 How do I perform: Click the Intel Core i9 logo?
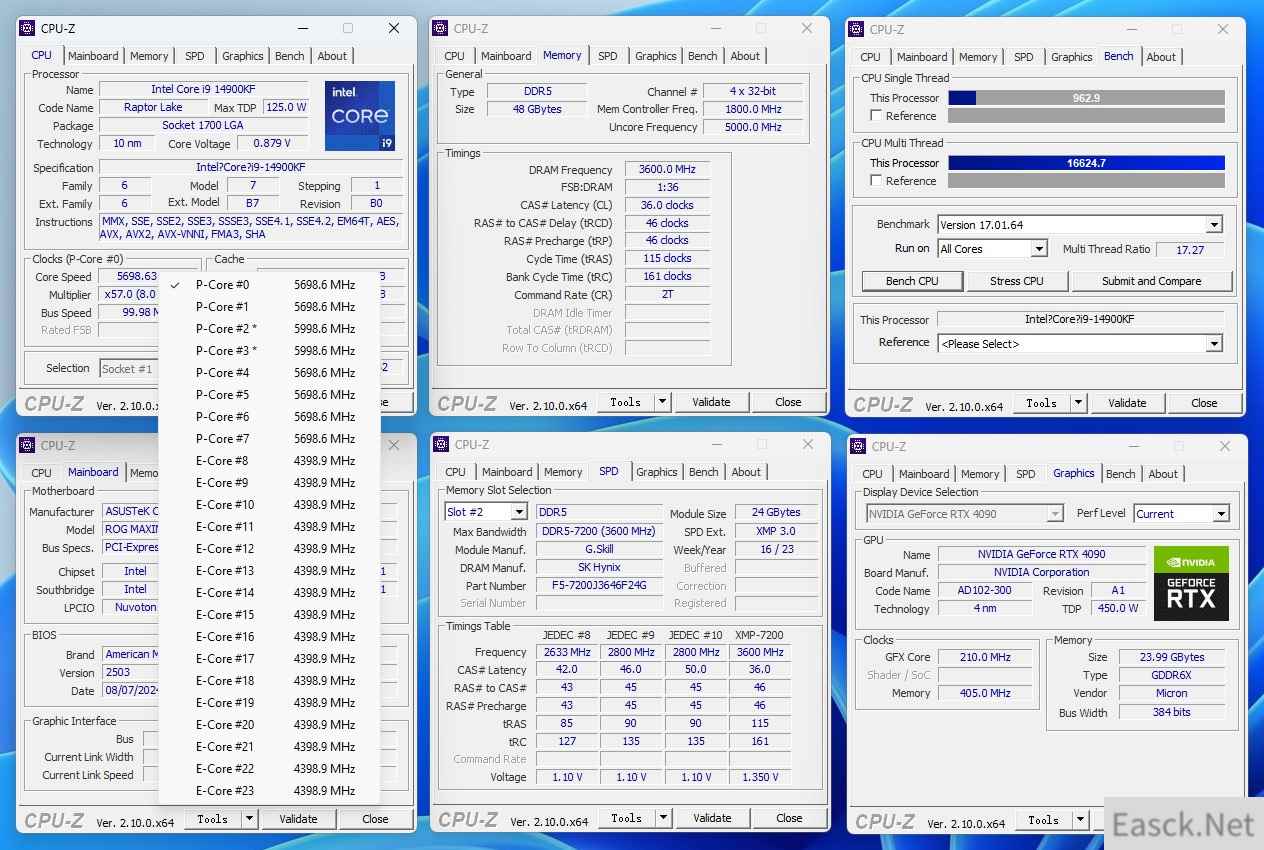click(360, 116)
